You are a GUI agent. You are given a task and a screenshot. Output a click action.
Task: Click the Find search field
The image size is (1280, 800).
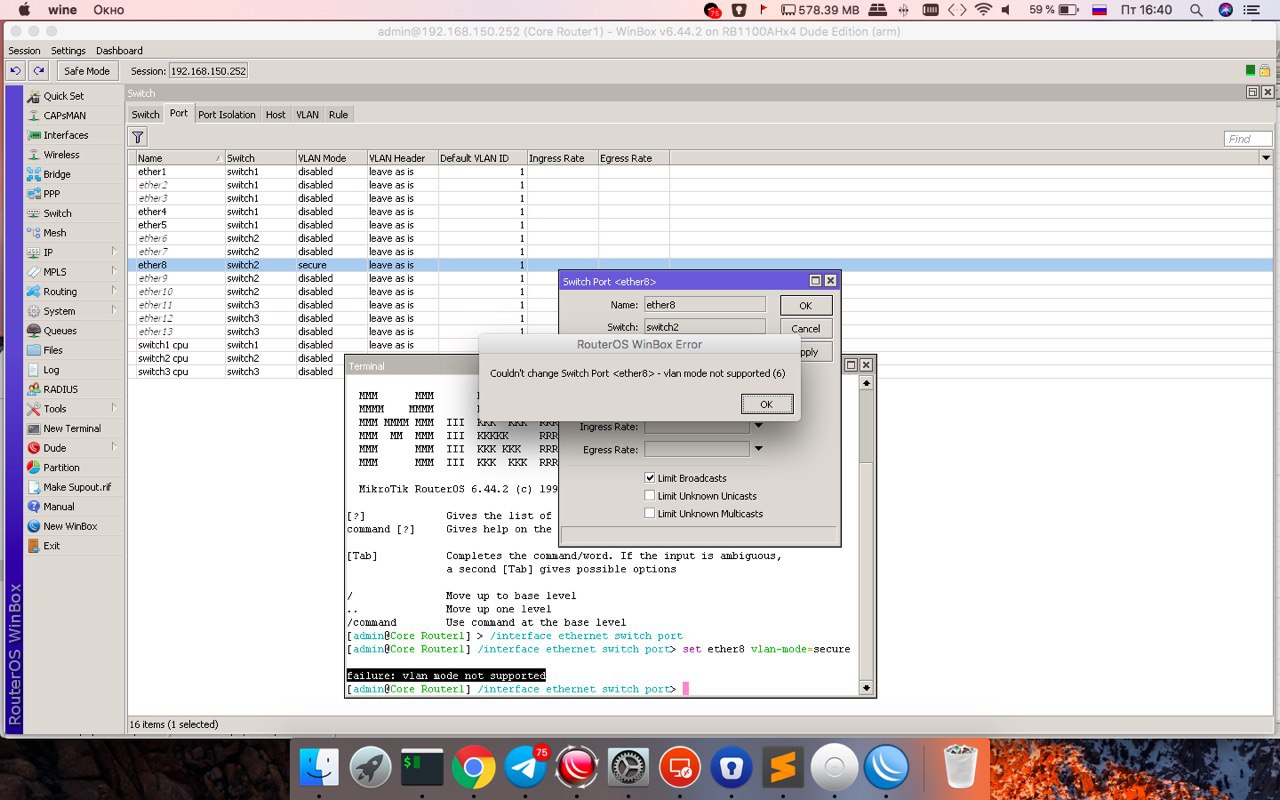[1248, 139]
